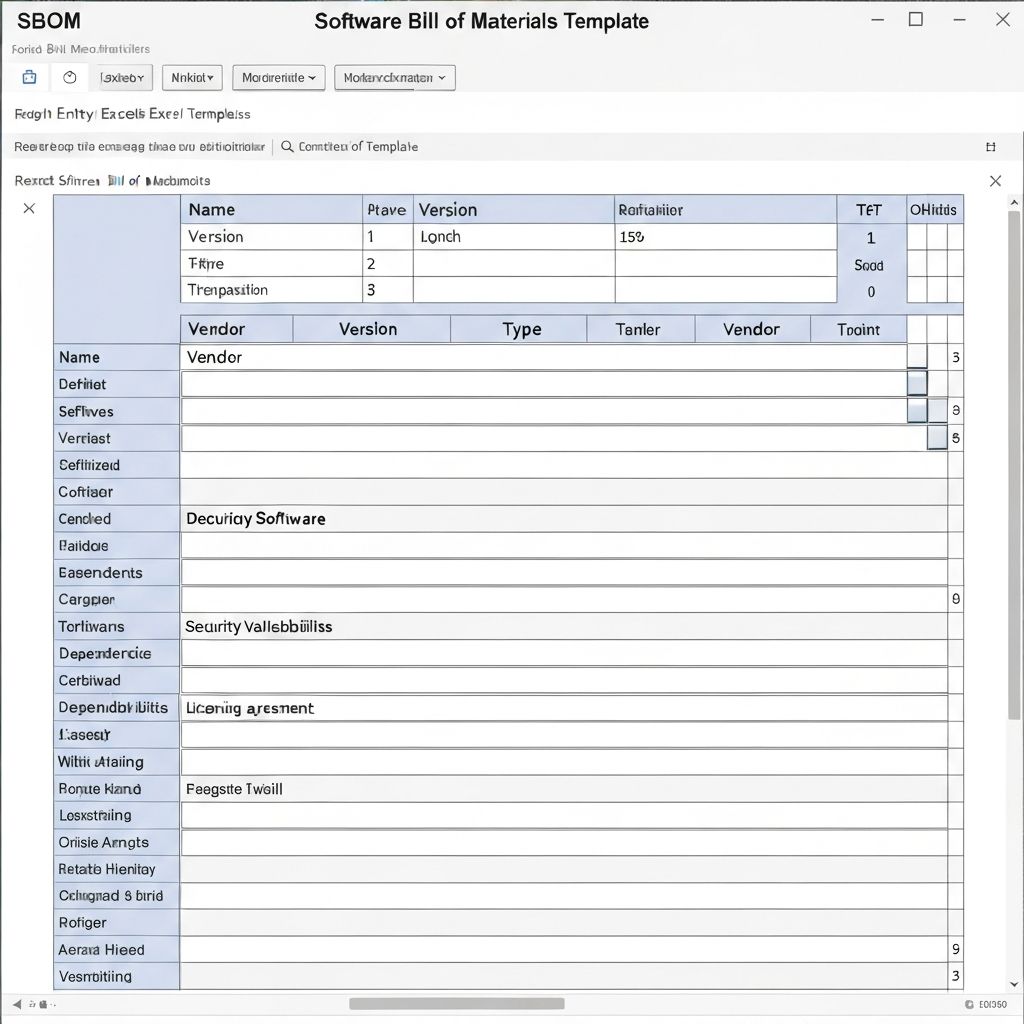Image resolution: width=1024 pixels, height=1024 pixels.
Task: Click the X icon above the row headers
Action: pyautogui.click(x=29, y=208)
